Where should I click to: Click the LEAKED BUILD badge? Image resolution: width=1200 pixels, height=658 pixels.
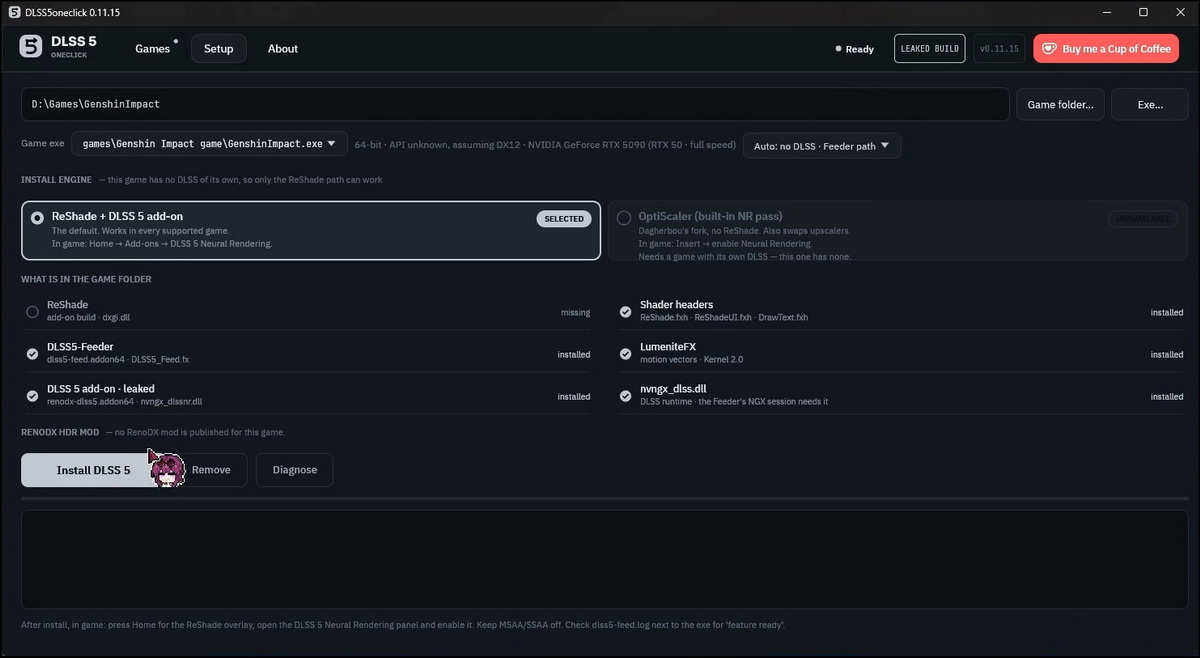[930, 48]
